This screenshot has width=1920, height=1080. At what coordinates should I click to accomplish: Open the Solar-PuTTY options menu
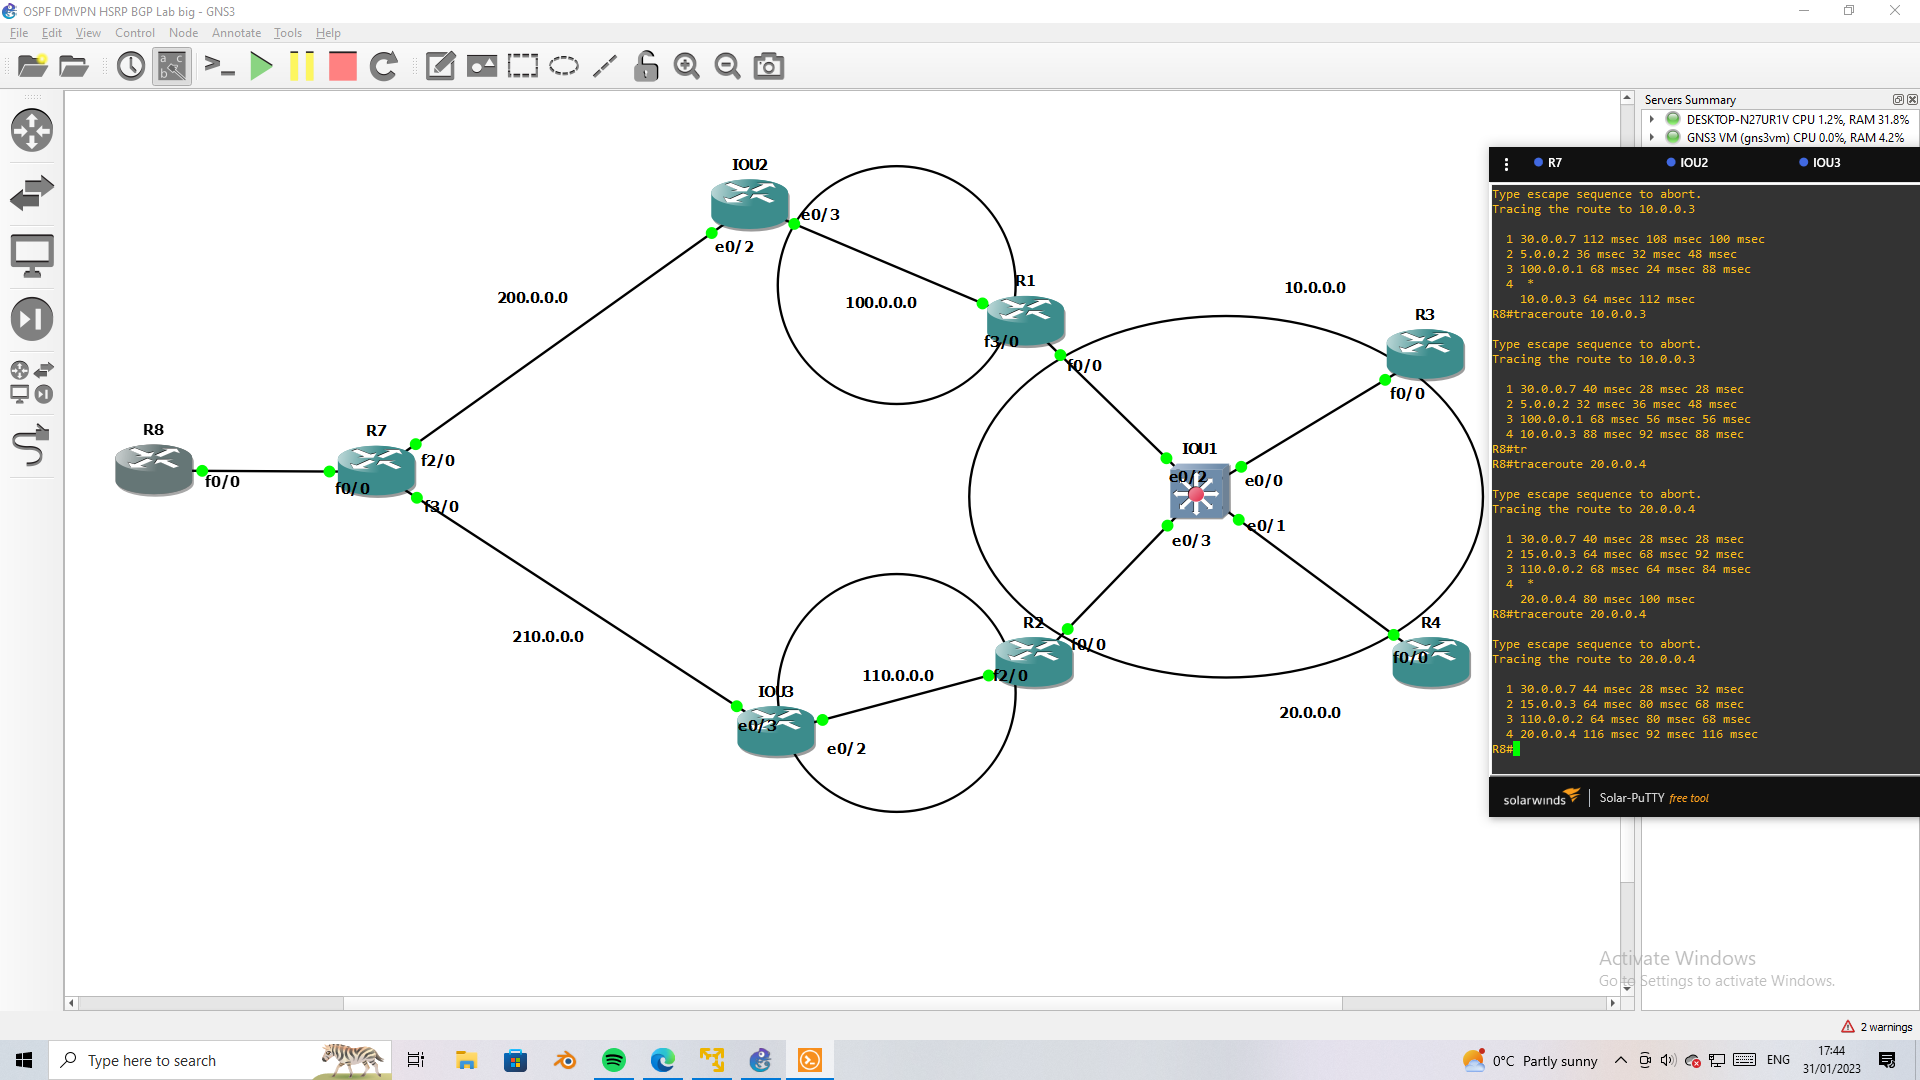[1507, 163]
